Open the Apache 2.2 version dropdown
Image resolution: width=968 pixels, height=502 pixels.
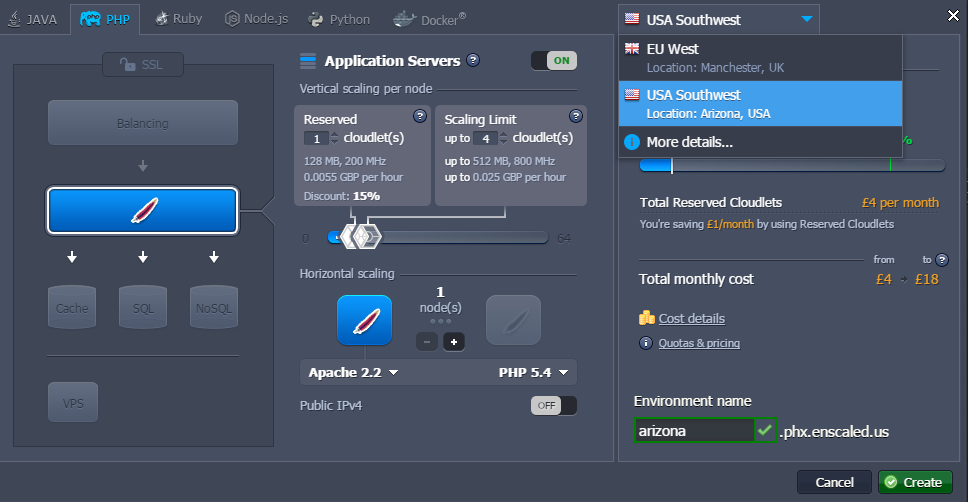[353, 372]
